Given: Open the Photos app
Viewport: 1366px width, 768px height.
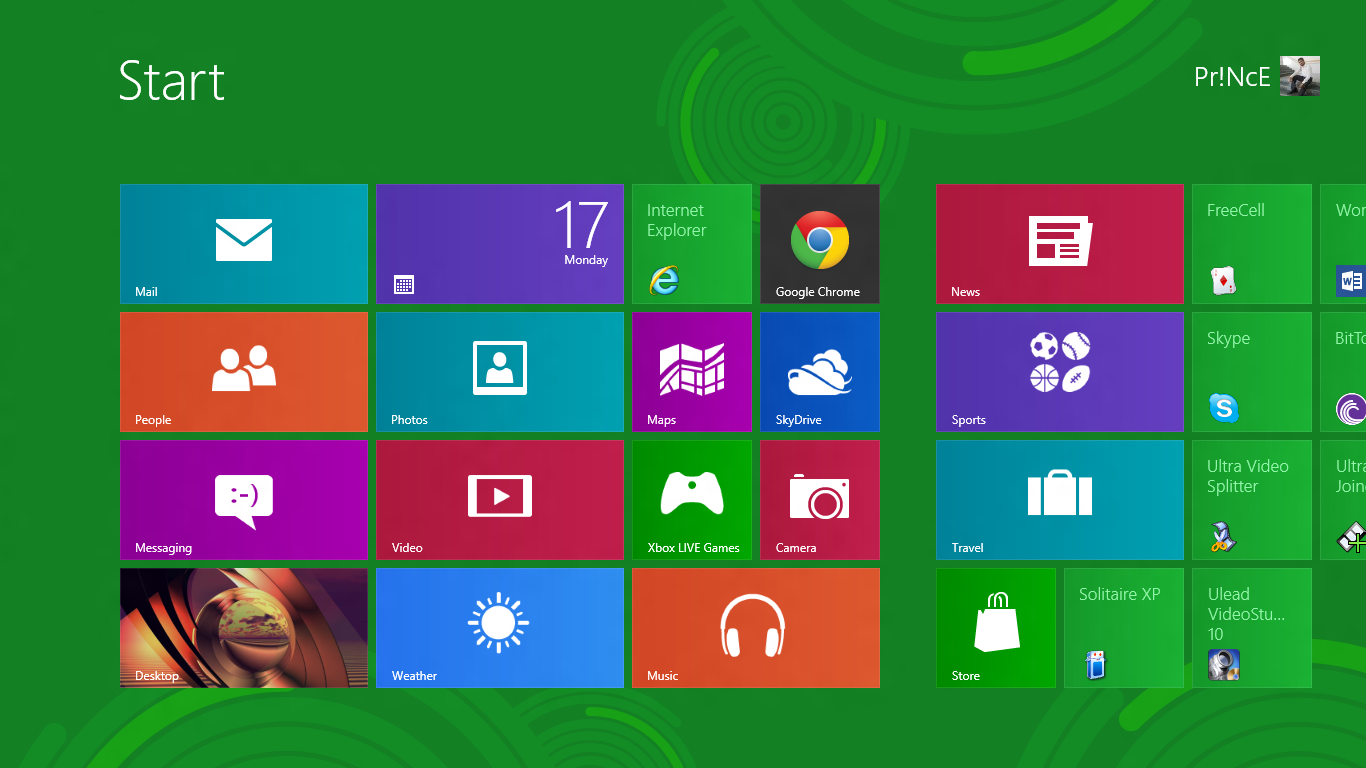Looking at the screenshot, I should (499, 371).
